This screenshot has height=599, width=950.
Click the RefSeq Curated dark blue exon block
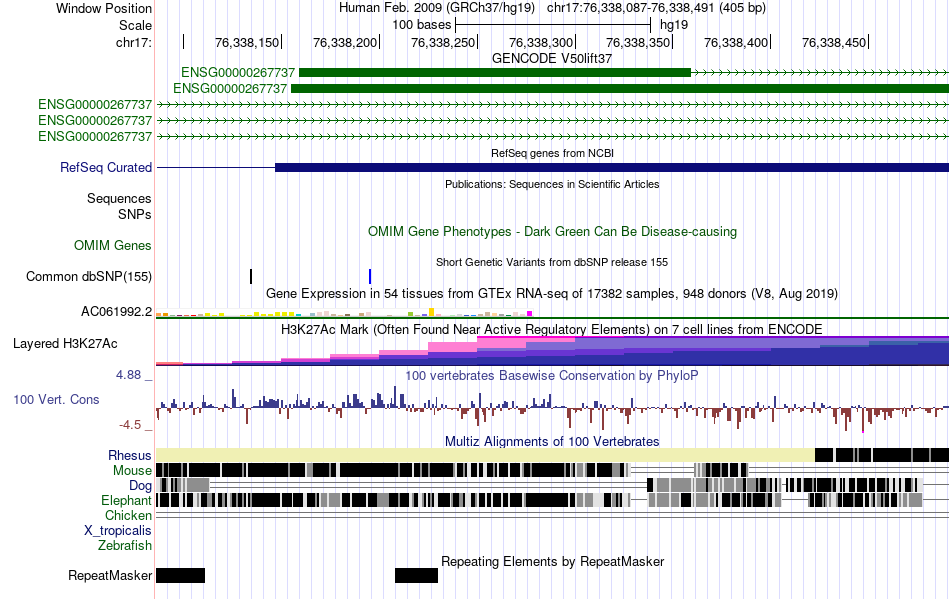(612, 167)
